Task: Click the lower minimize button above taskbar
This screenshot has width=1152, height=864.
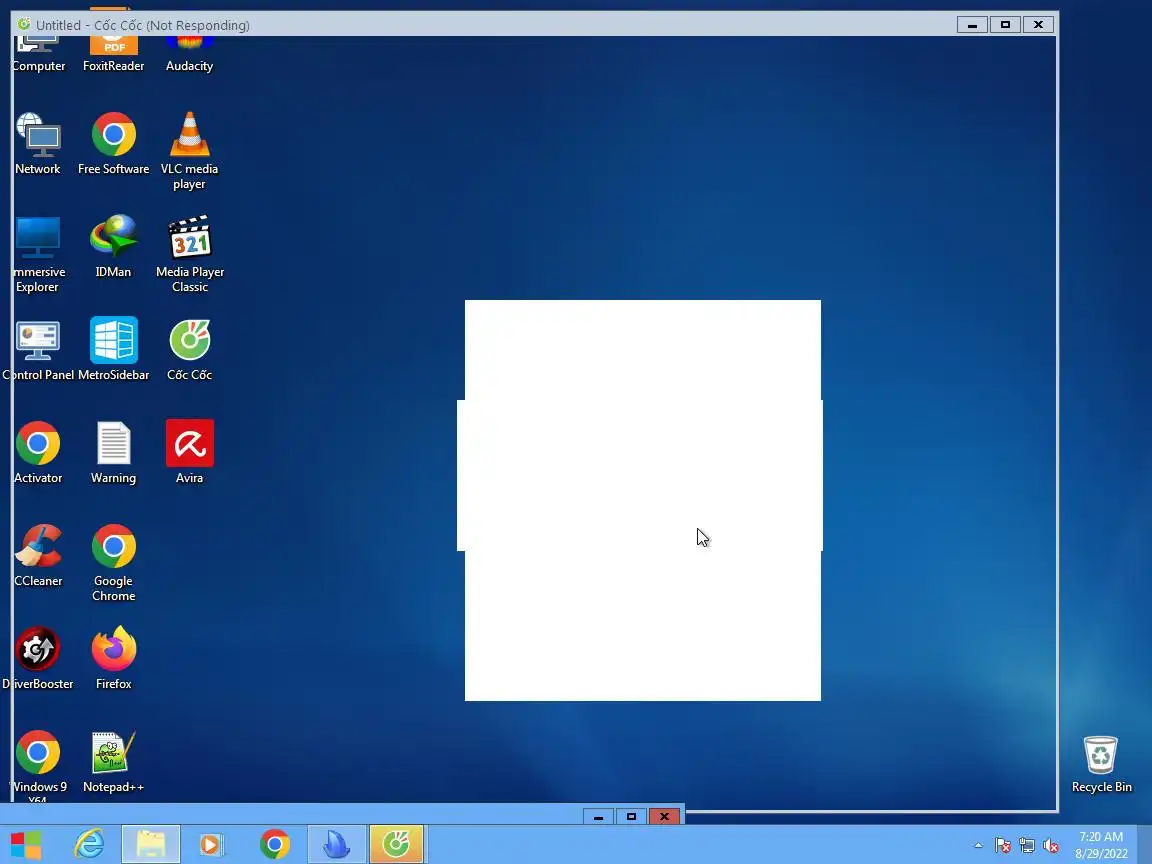Action: point(598,816)
